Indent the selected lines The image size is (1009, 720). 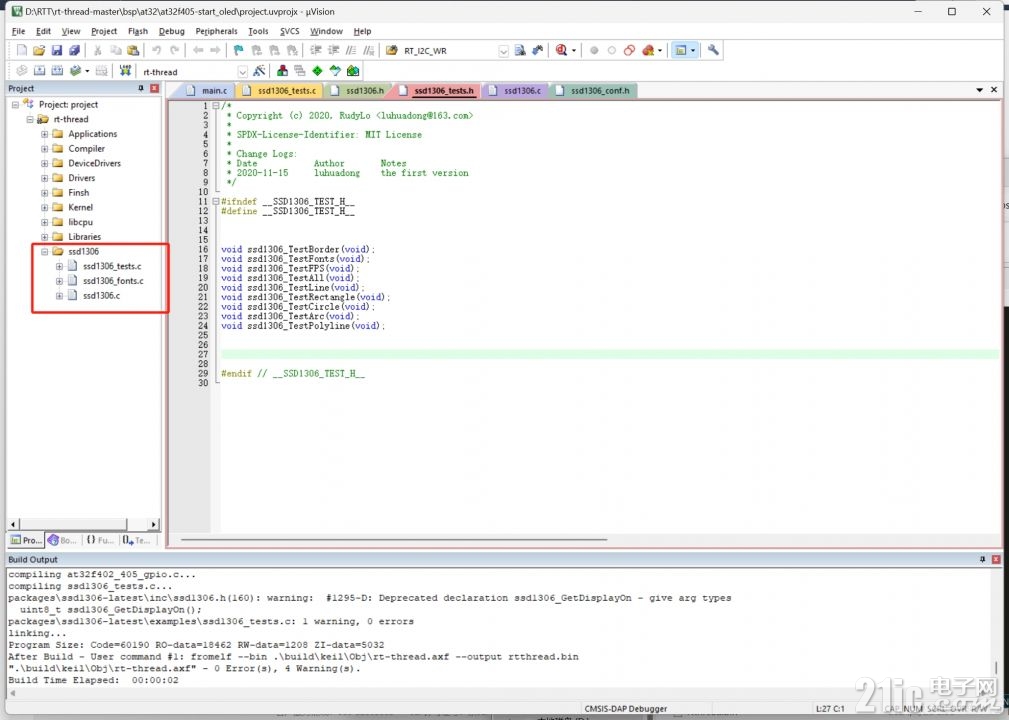click(x=315, y=50)
